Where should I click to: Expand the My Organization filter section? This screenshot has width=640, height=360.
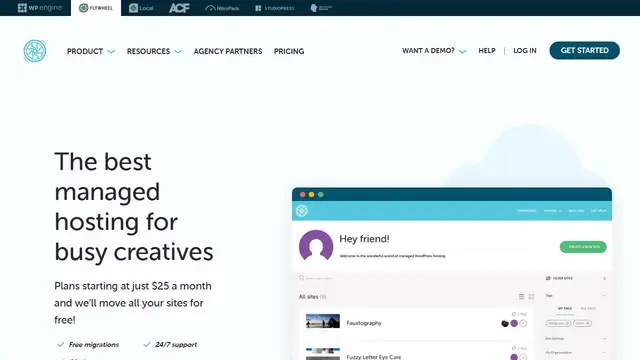pyautogui.click(x=576, y=352)
